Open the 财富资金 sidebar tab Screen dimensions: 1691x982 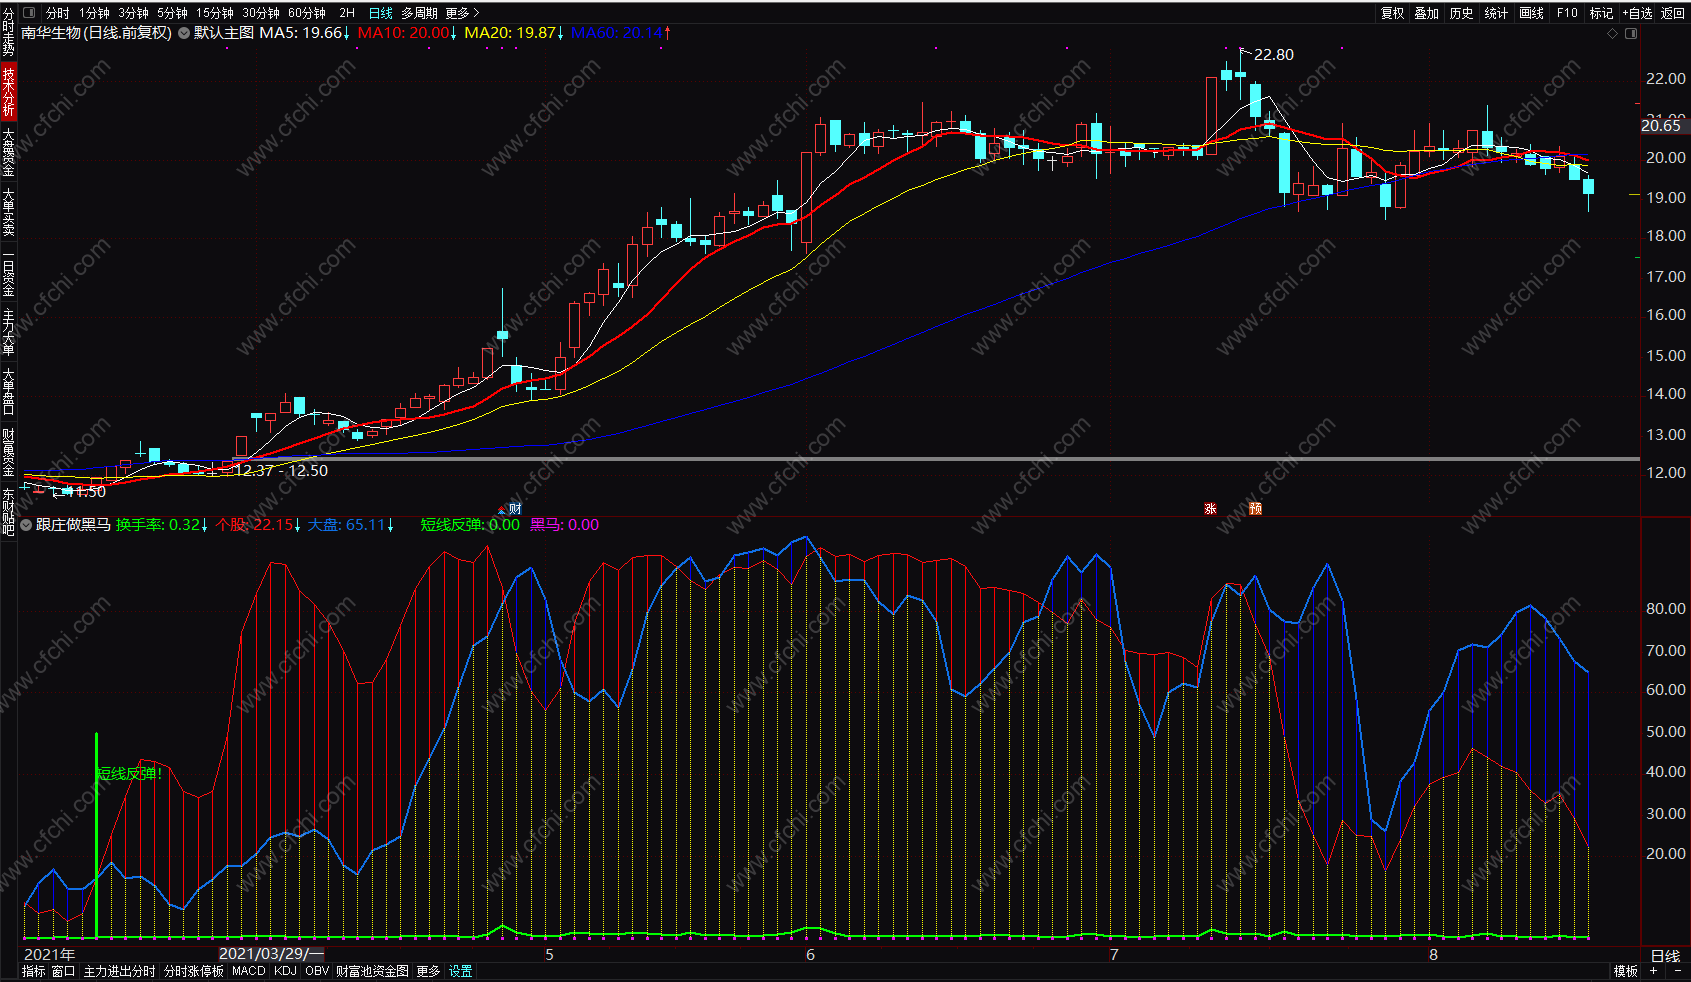[x=8, y=452]
